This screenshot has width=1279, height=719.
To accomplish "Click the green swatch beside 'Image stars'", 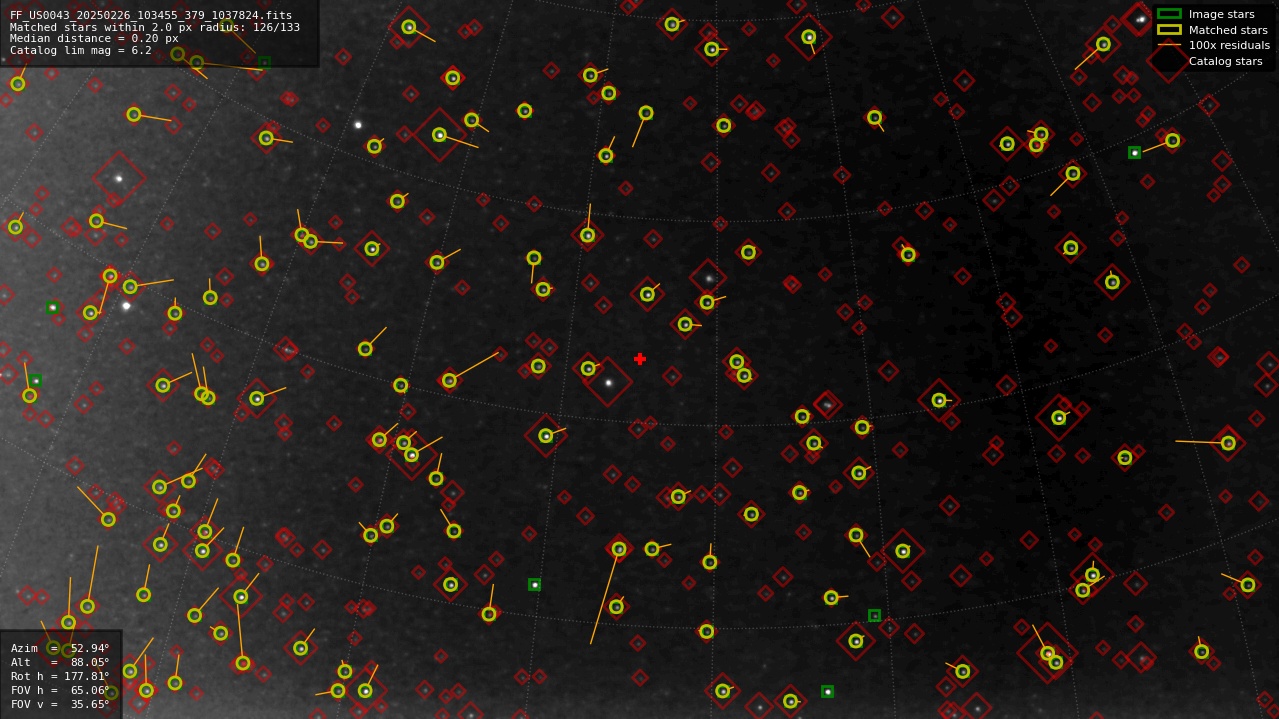I will [x=1169, y=14].
